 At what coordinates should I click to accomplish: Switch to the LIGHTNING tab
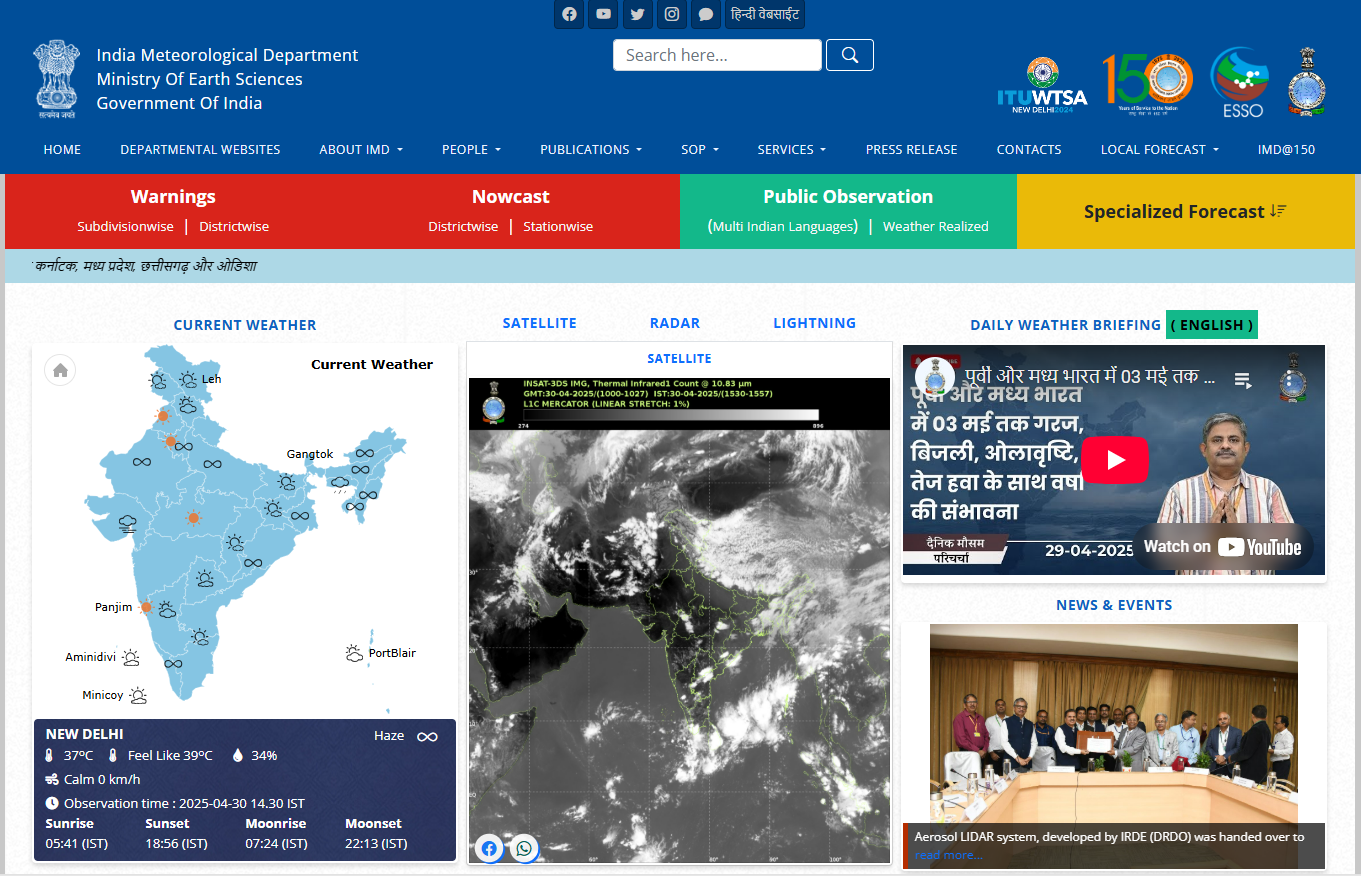pos(815,323)
